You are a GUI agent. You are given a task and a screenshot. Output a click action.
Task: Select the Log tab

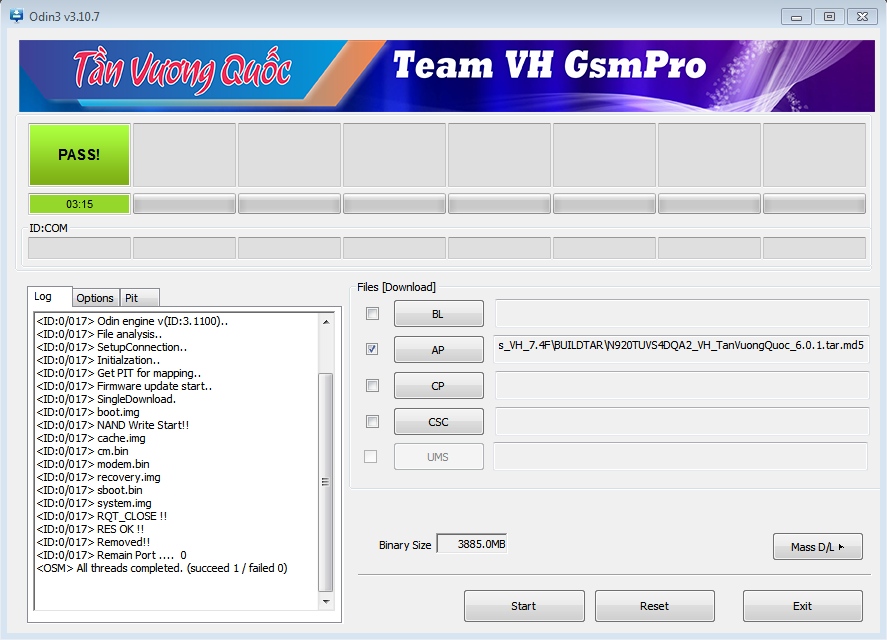[43, 297]
